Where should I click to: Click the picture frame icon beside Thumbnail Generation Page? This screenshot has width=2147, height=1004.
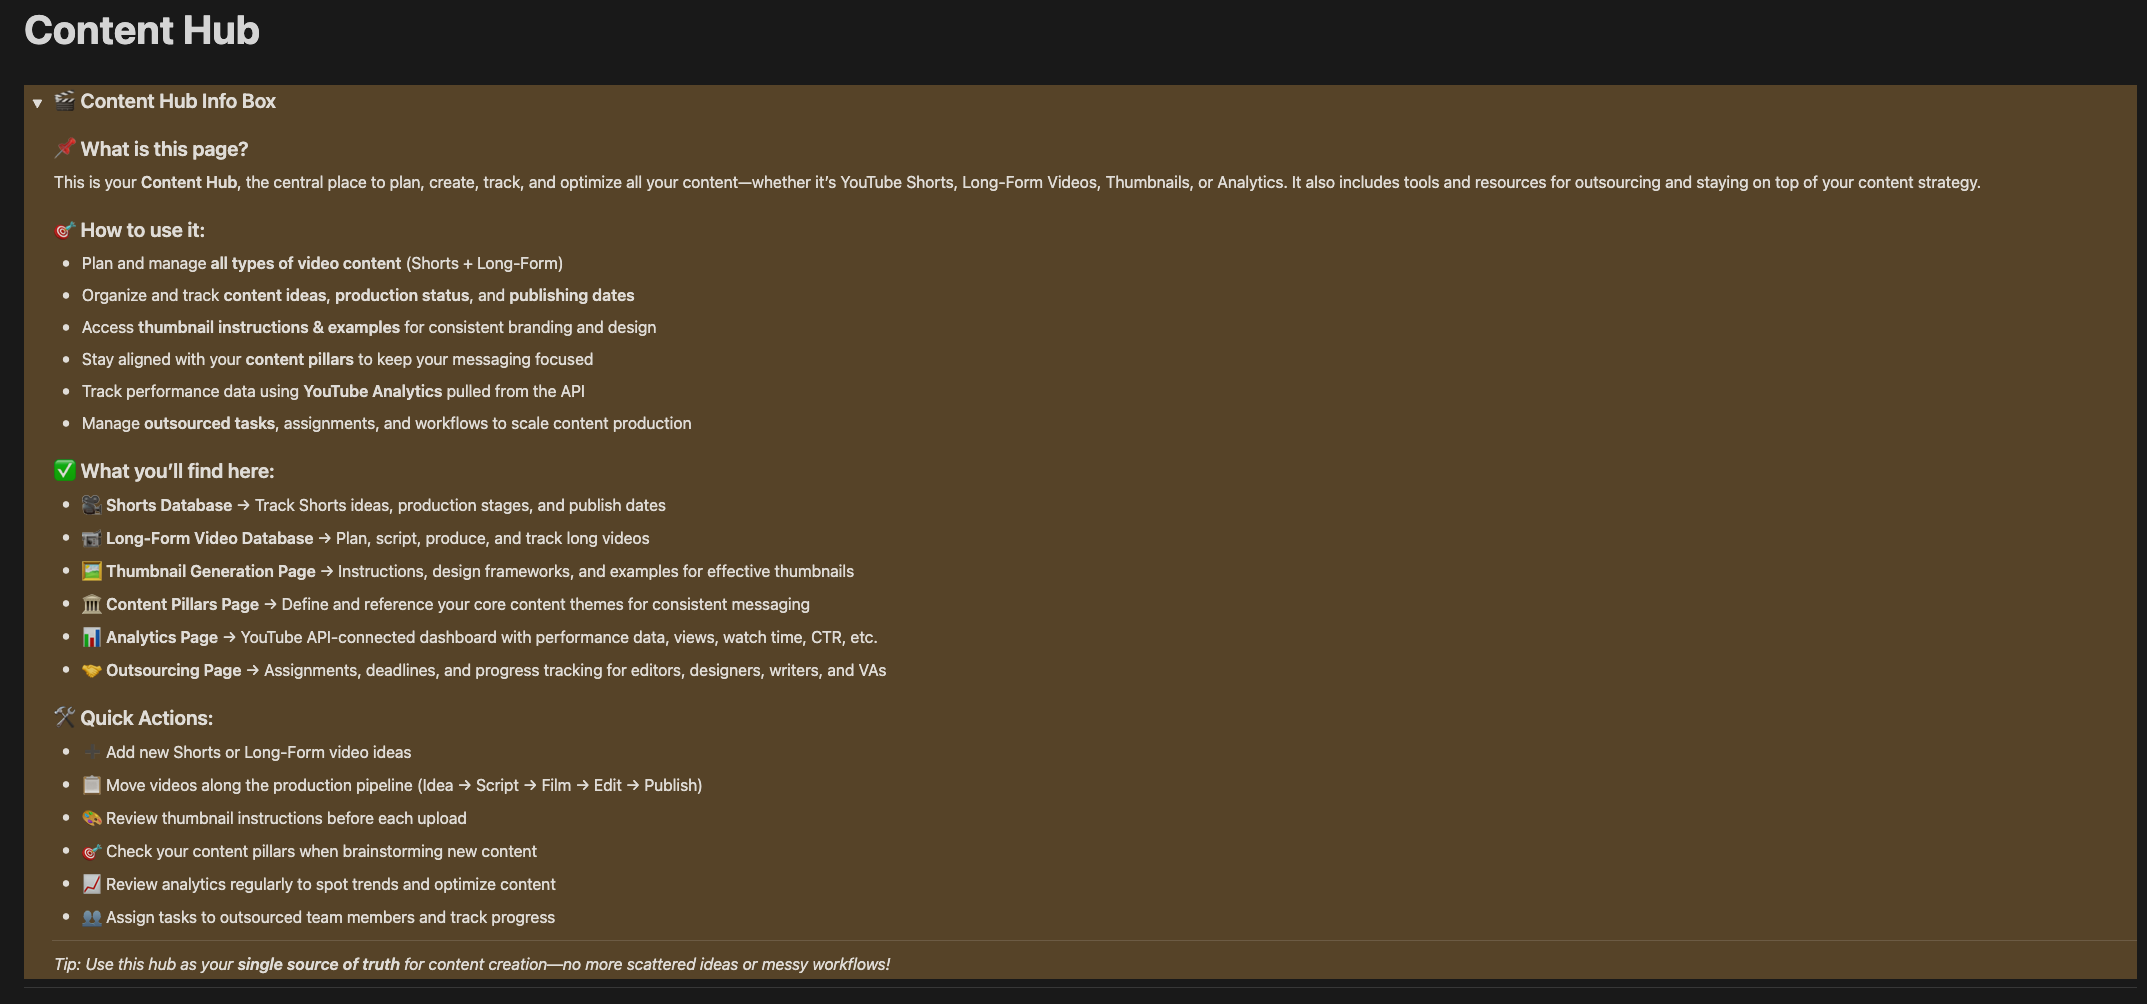[x=92, y=571]
